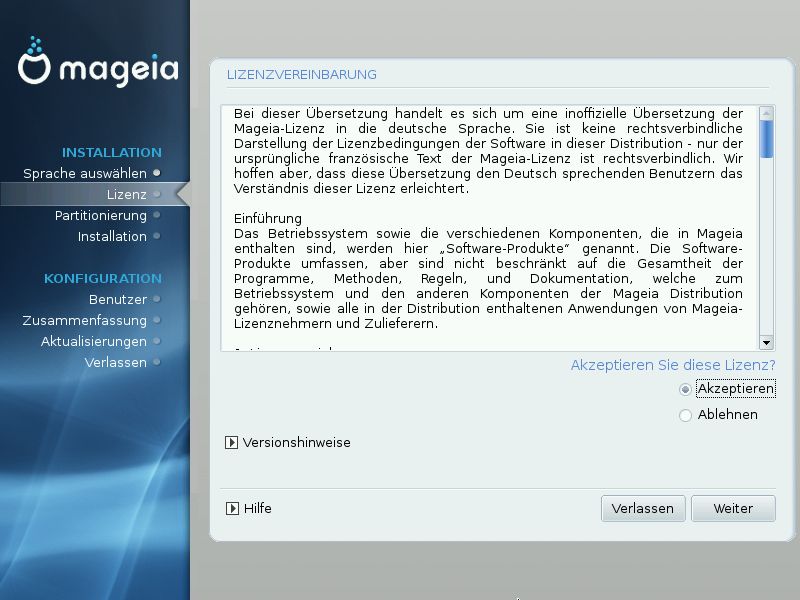Click the Partitionierung step bullet
The image size is (800, 600).
[x=157, y=215]
